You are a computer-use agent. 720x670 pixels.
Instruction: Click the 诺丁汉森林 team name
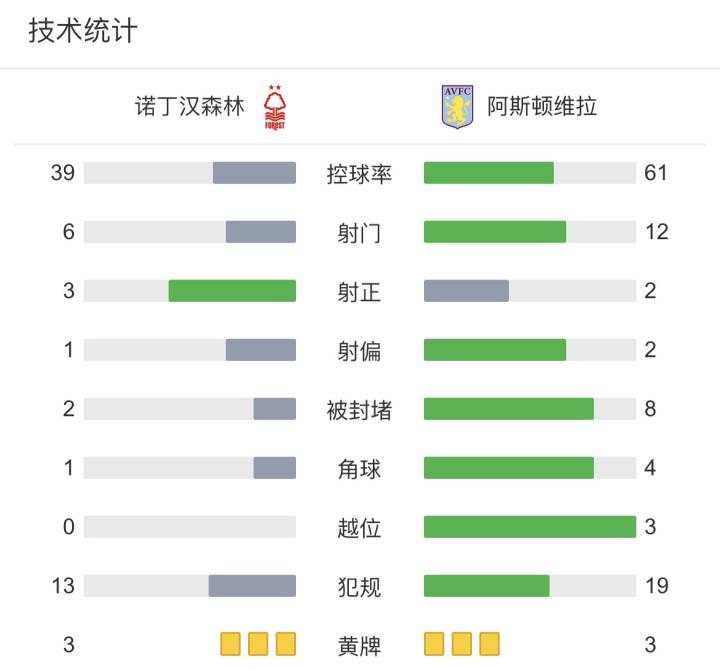click(190, 107)
